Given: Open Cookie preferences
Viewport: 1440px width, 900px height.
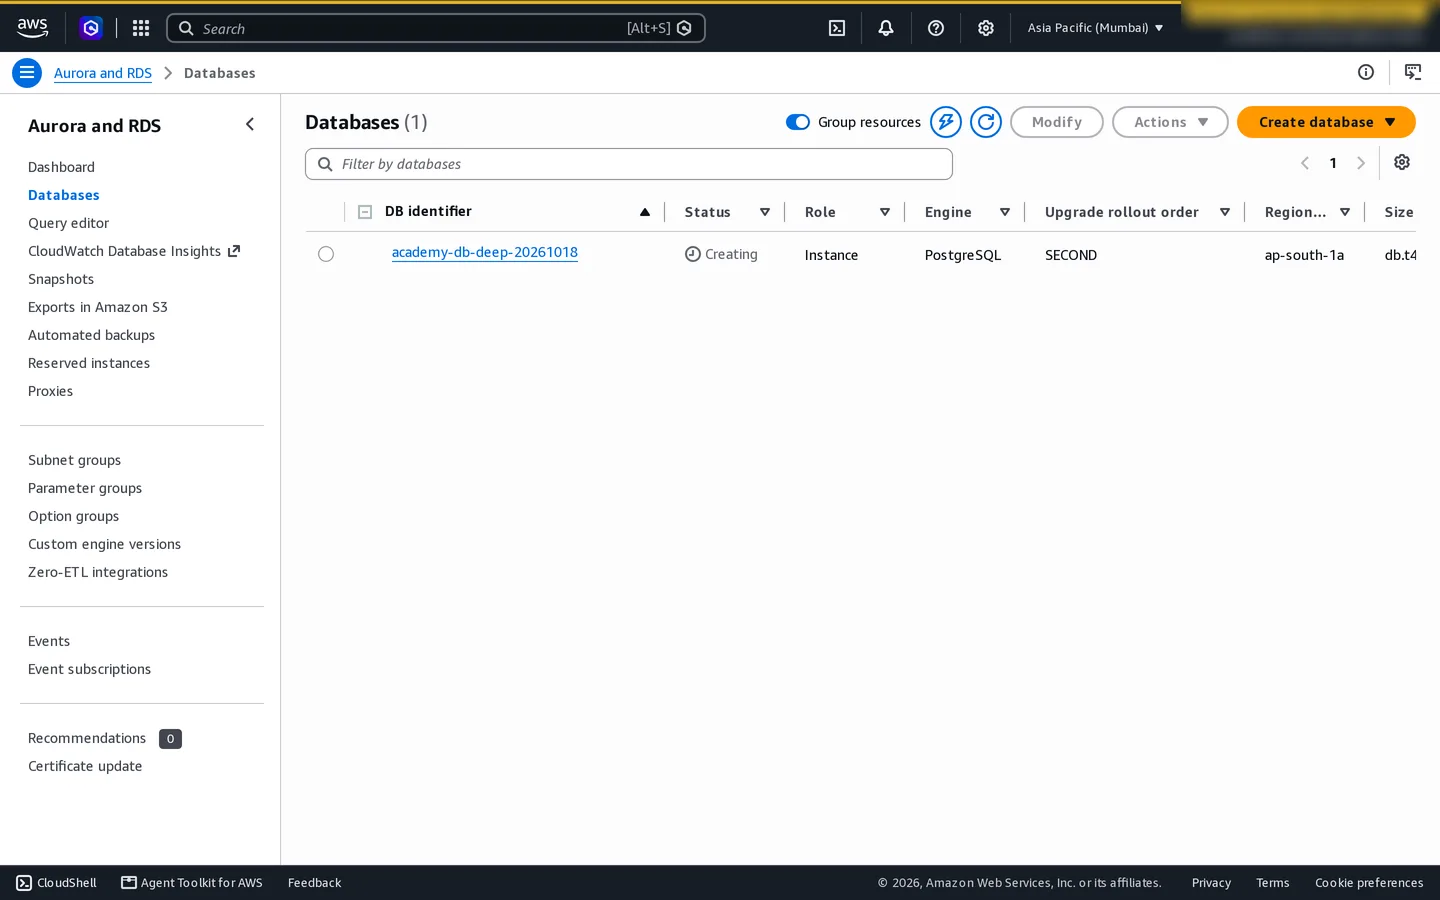Looking at the screenshot, I should (x=1369, y=883).
